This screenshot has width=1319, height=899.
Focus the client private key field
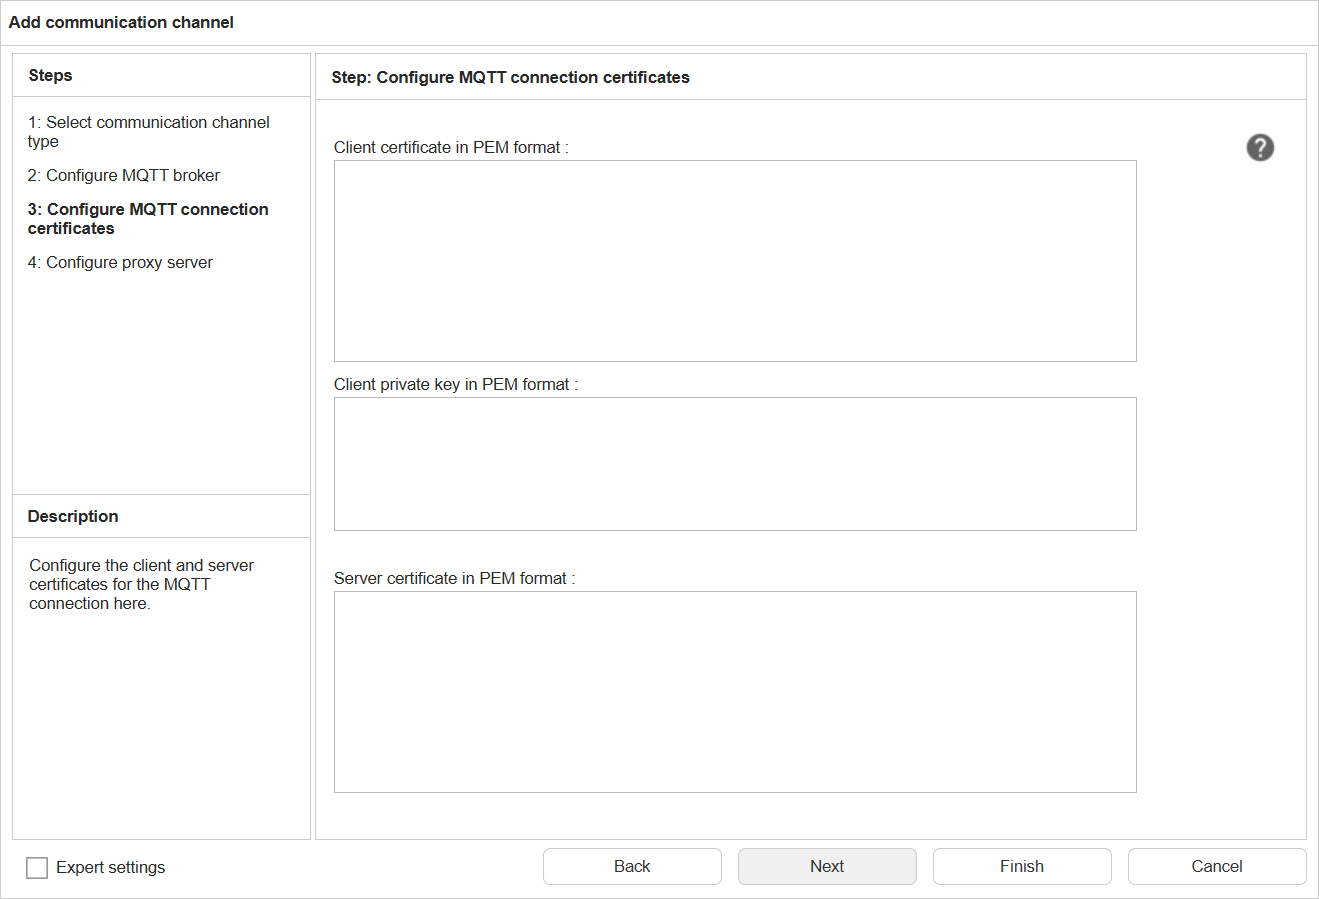click(x=735, y=463)
